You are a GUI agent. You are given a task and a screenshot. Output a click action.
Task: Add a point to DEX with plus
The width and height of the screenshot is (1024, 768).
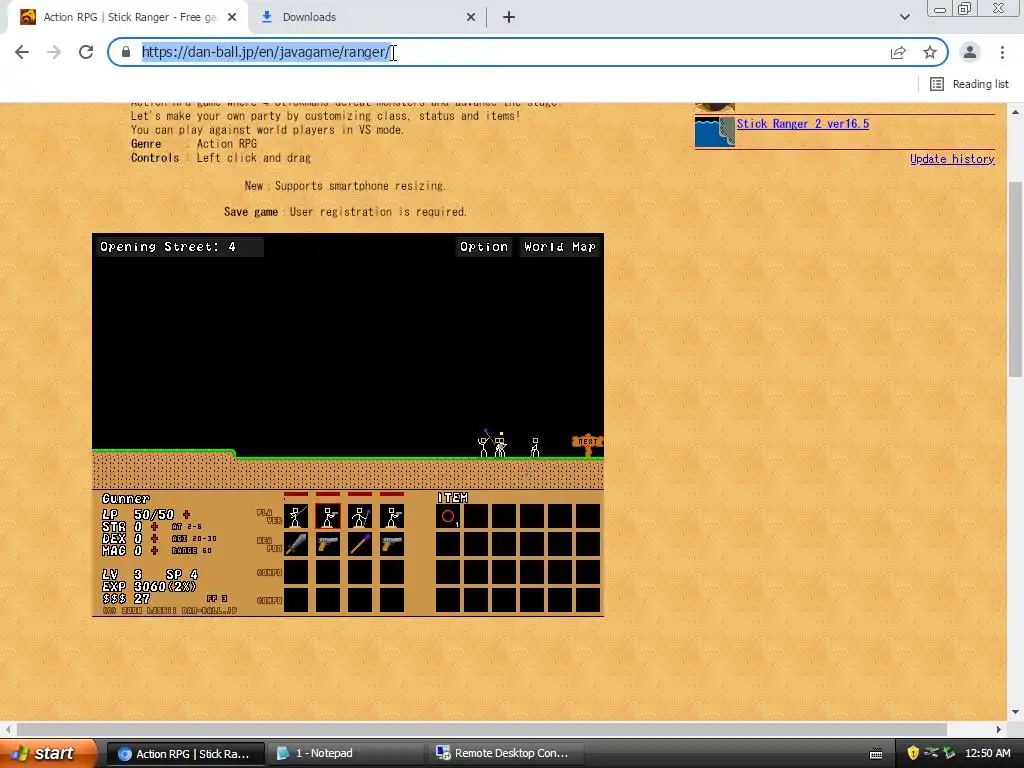click(x=154, y=539)
